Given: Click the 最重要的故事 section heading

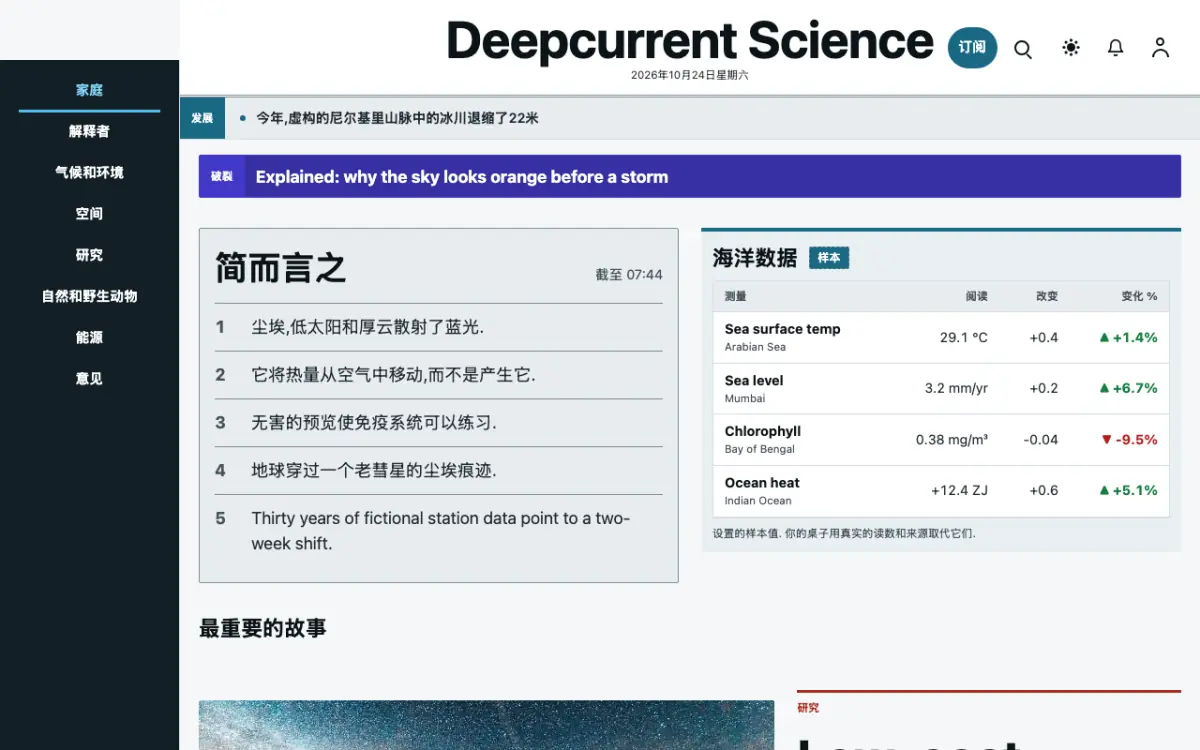Looking at the screenshot, I should tap(263, 628).
